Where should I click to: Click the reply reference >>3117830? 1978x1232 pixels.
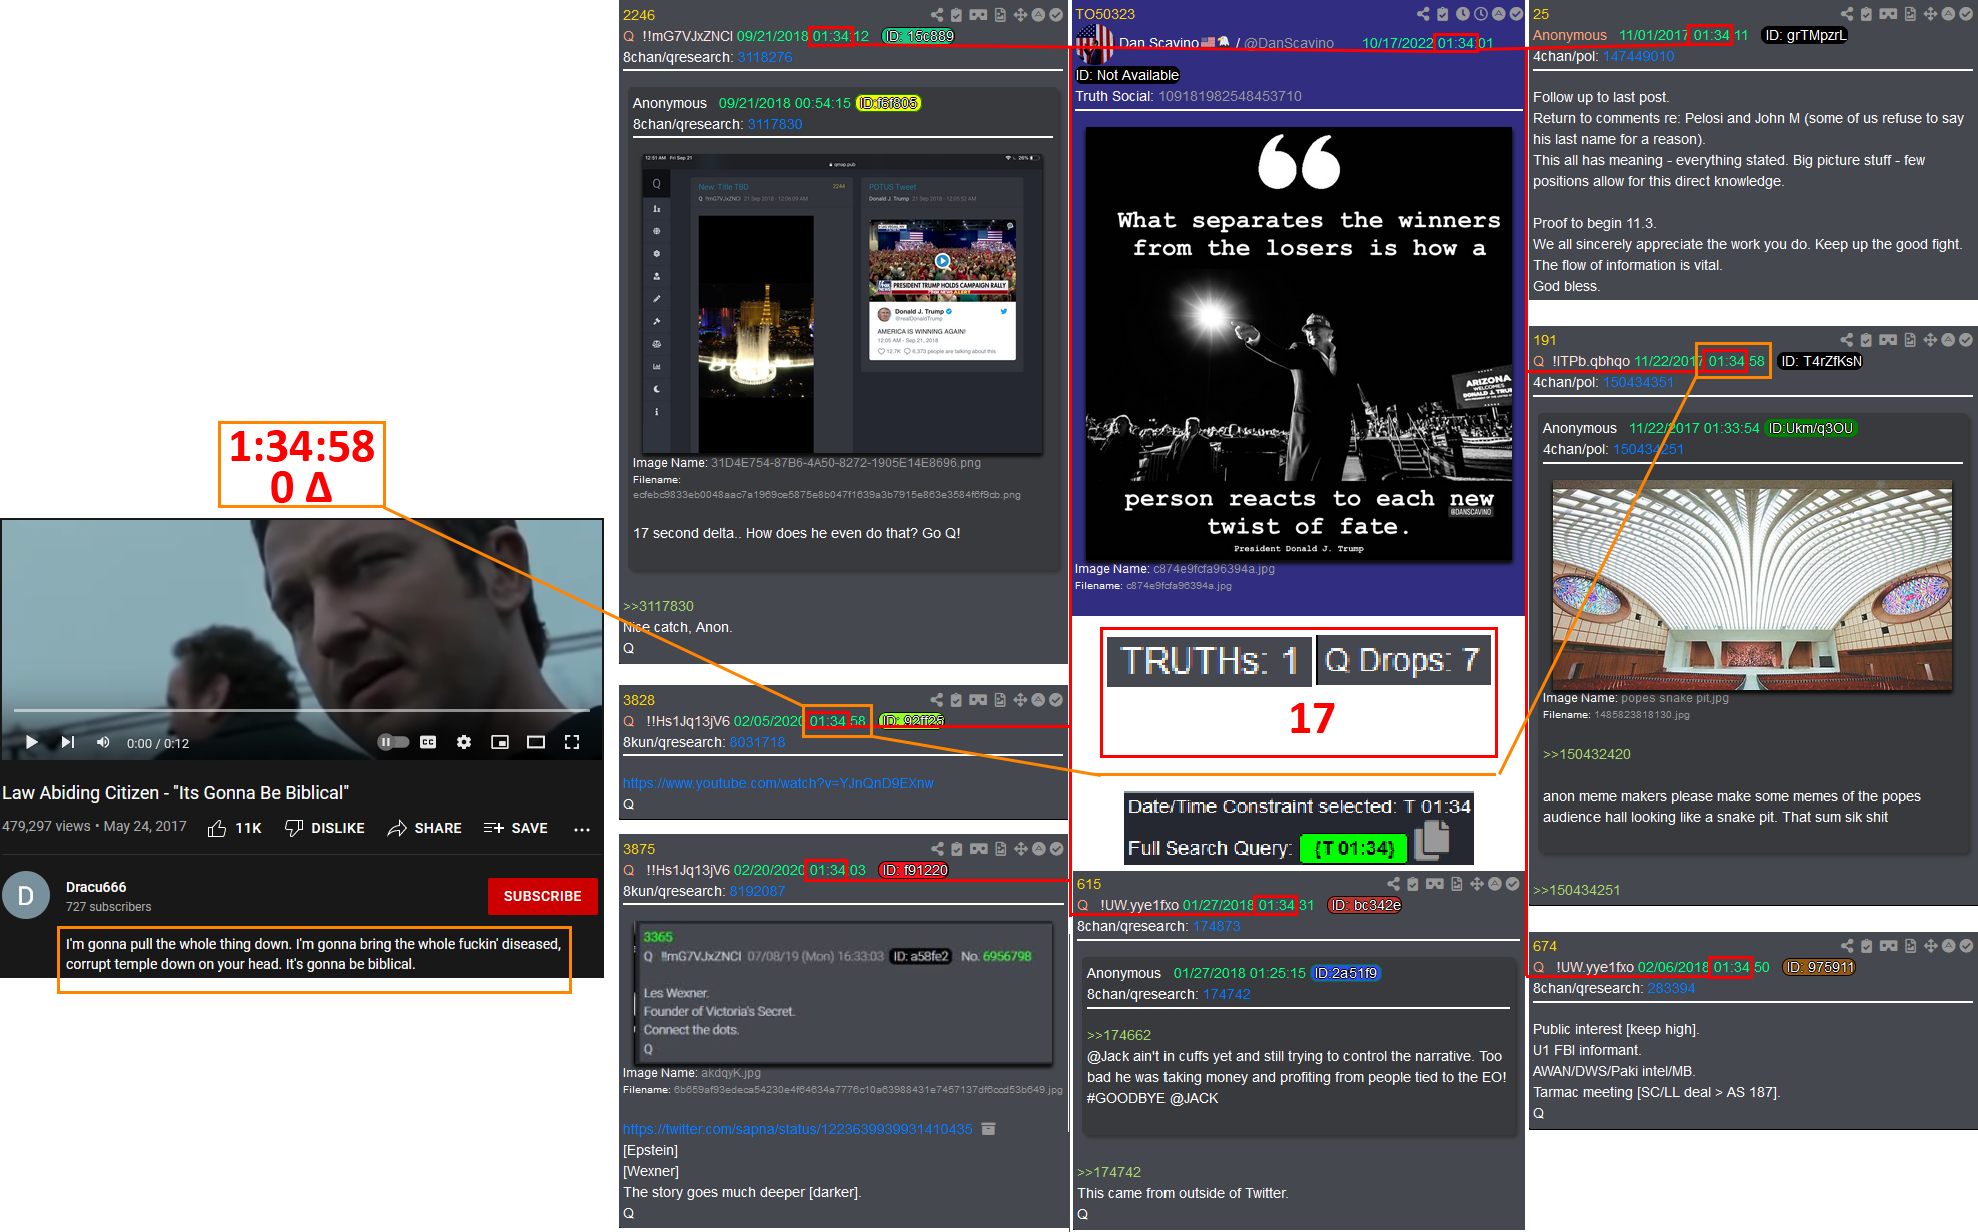point(658,606)
